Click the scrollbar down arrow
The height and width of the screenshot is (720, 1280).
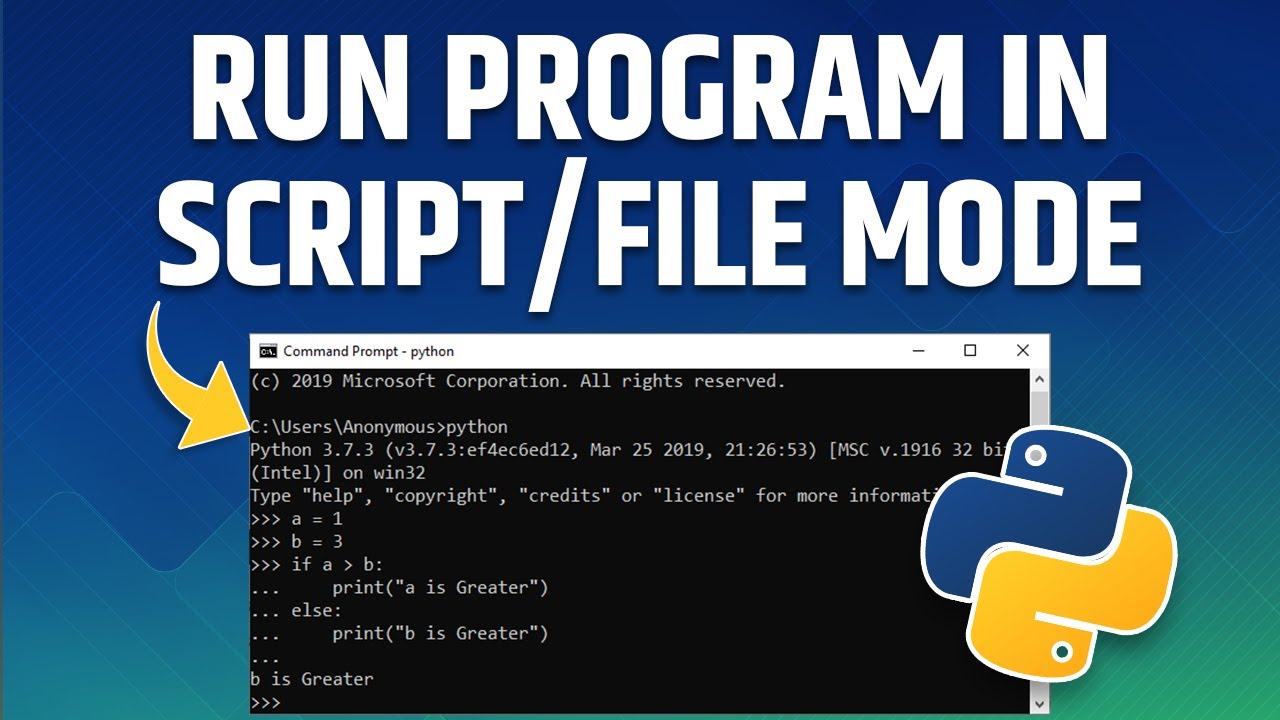1040,704
